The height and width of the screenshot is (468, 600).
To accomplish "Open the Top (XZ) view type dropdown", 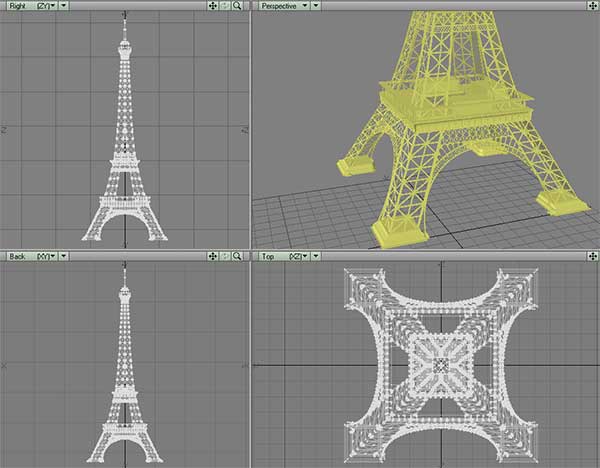I will tap(284, 256).
